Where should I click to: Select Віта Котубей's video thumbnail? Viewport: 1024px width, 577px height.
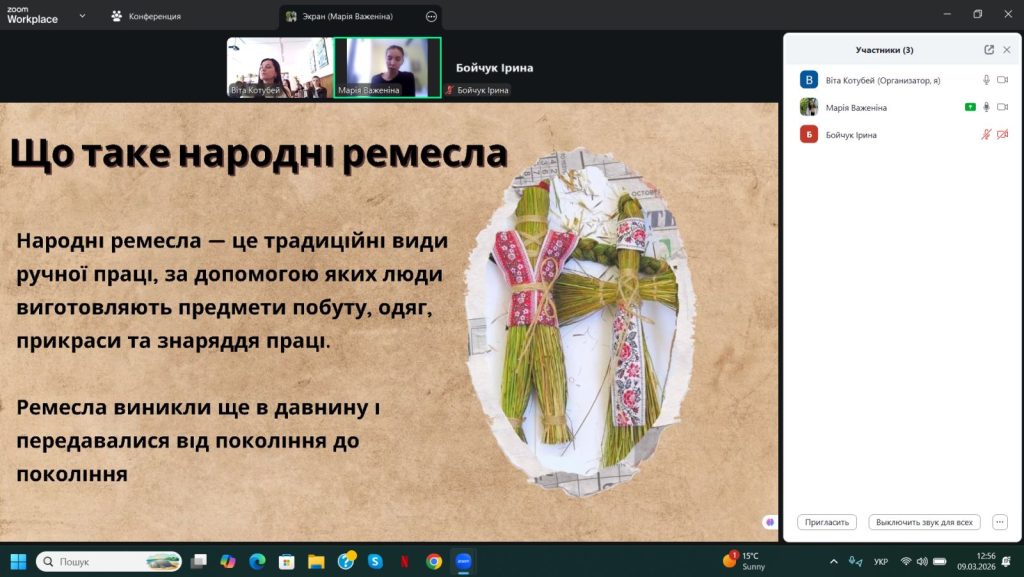point(278,67)
